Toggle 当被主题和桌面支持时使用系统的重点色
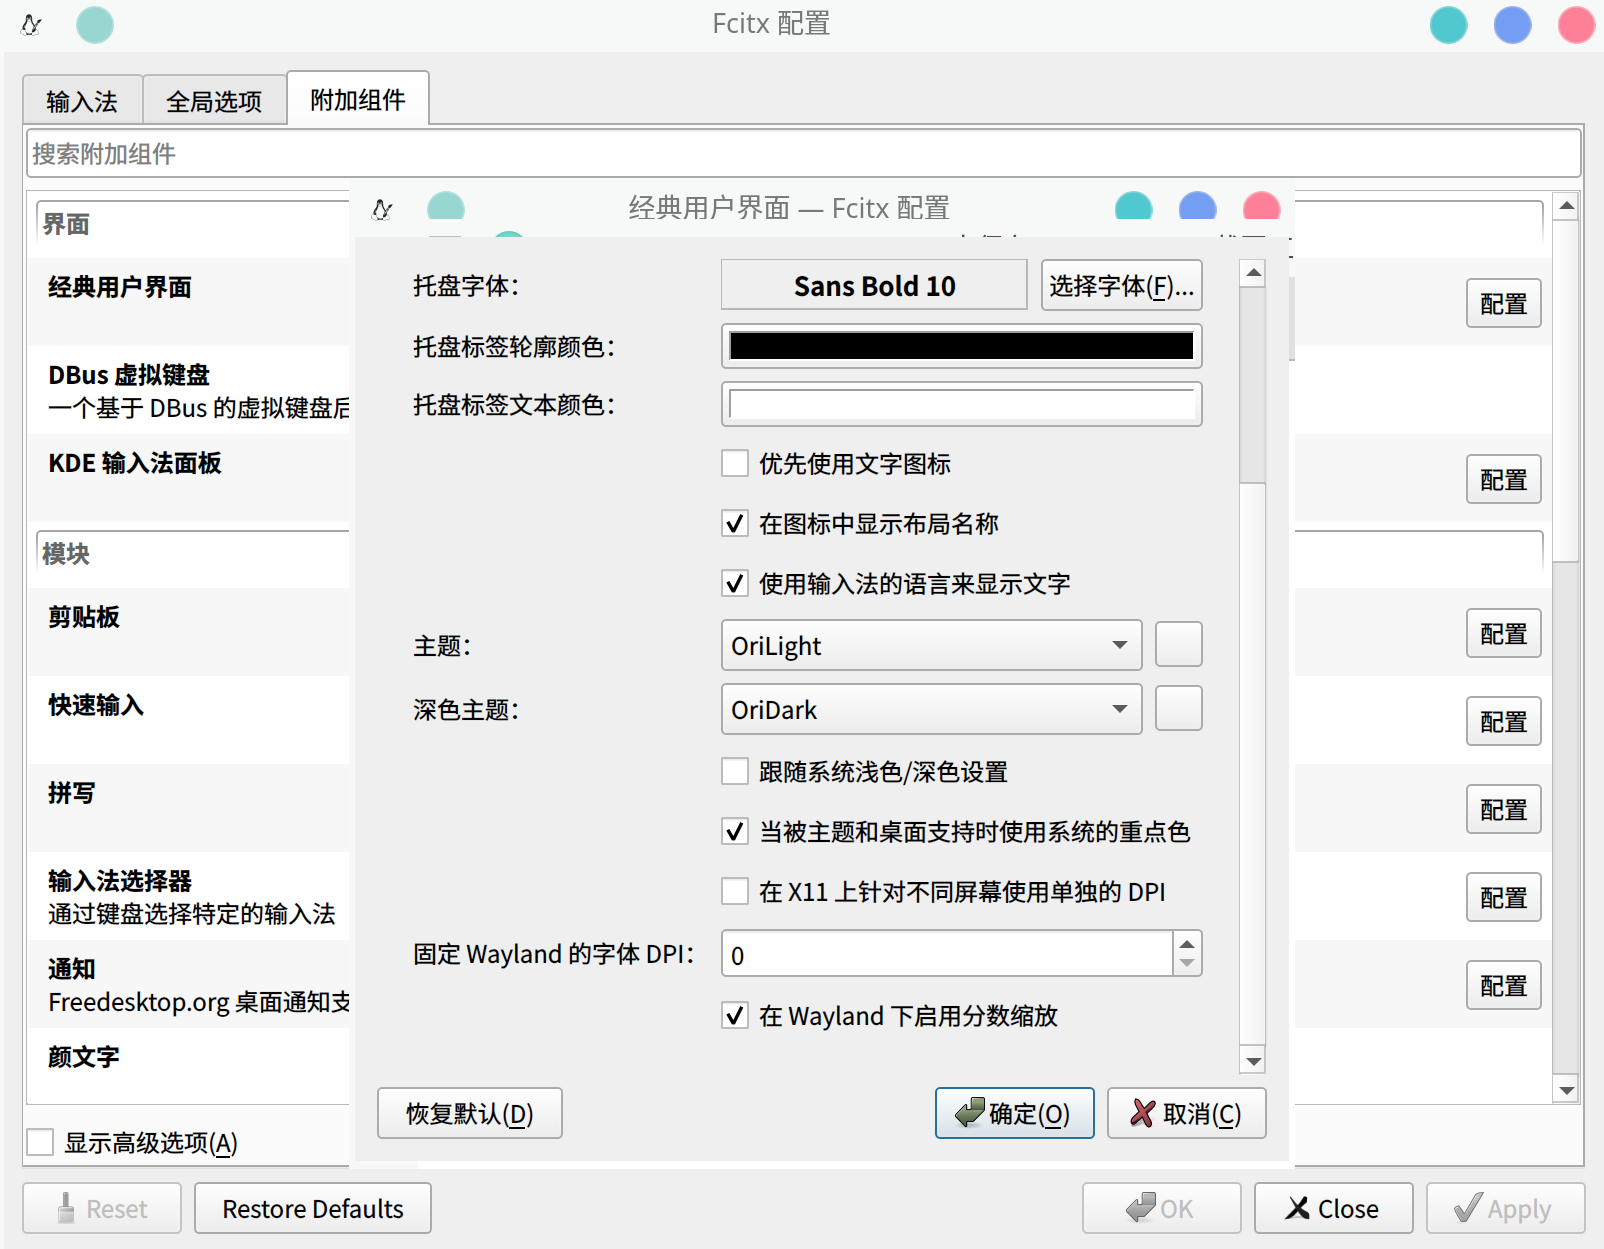This screenshot has width=1604, height=1249. click(735, 831)
